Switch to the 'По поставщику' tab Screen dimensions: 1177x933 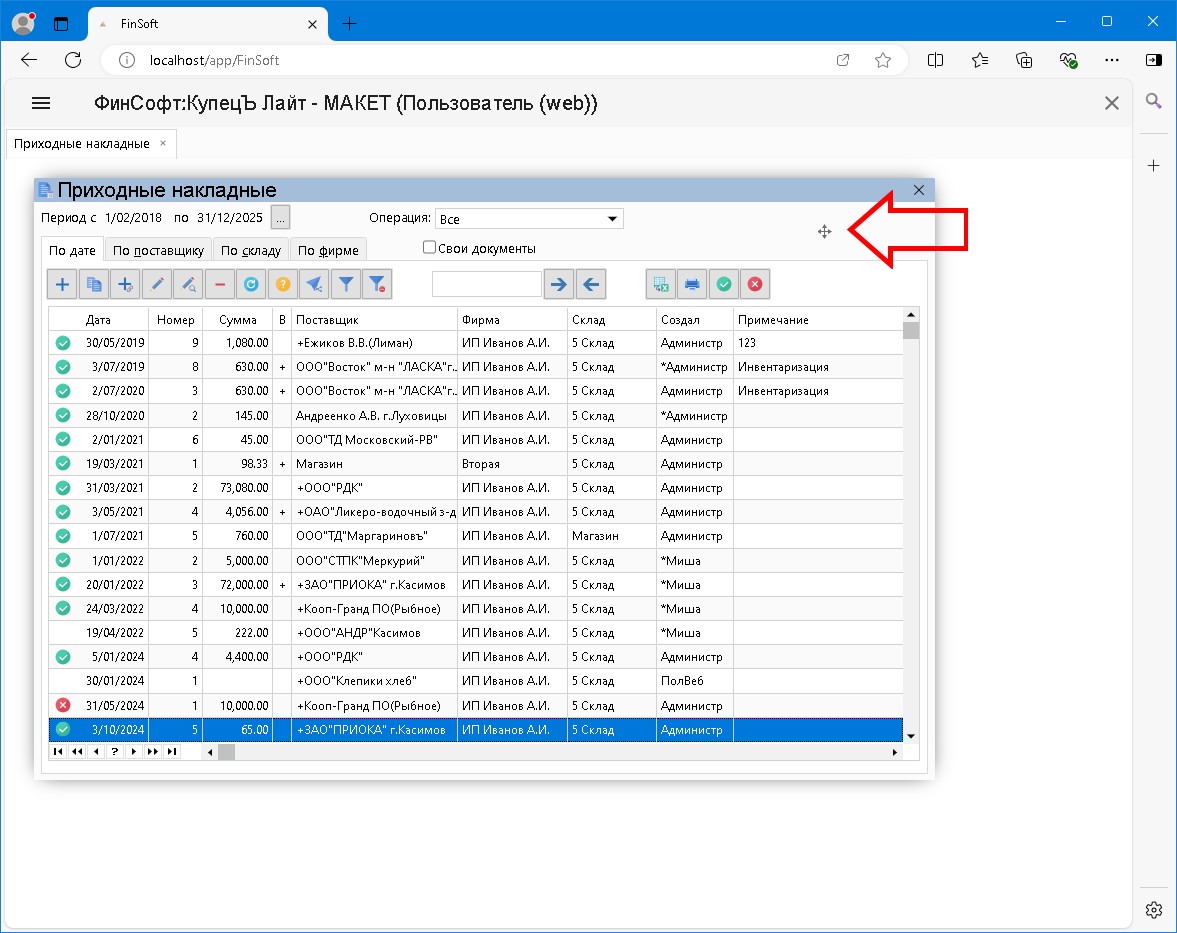pyautogui.click(x=158, y=251)
